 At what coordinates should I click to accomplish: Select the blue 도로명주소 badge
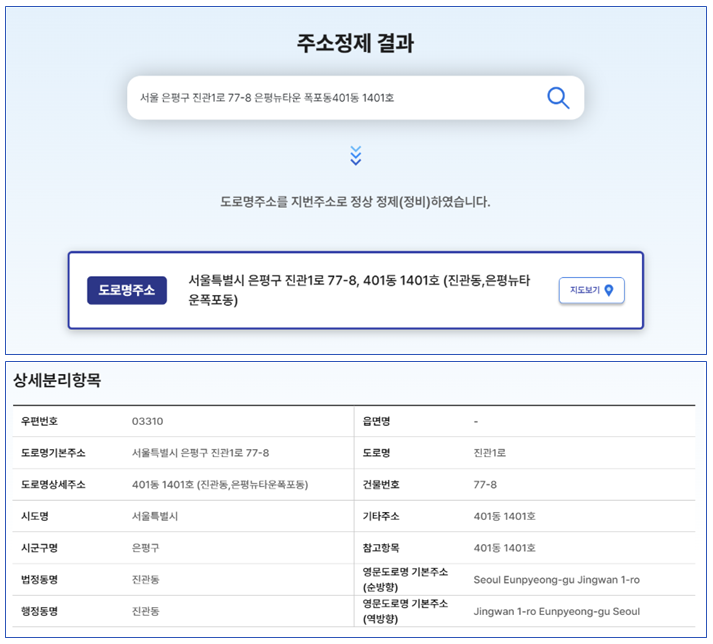pos(127,290)
